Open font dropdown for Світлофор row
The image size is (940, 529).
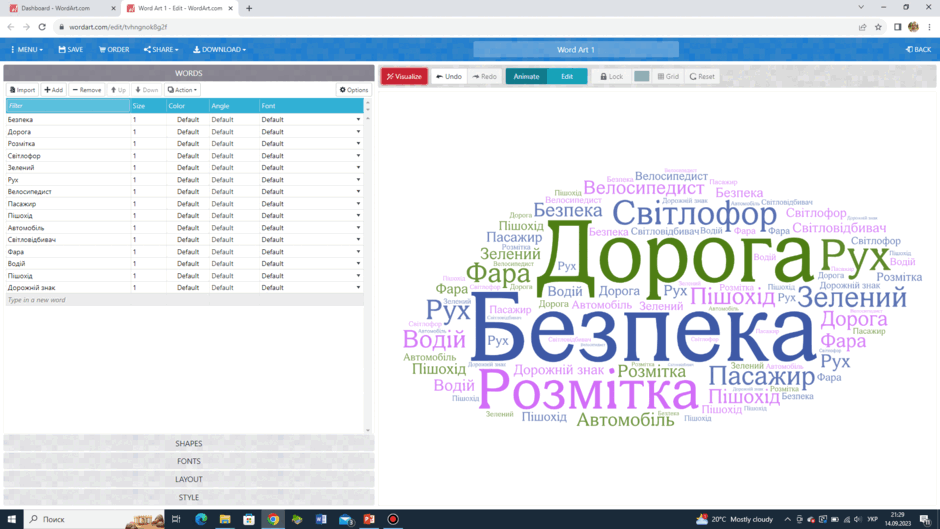click(x=358, y=155)
